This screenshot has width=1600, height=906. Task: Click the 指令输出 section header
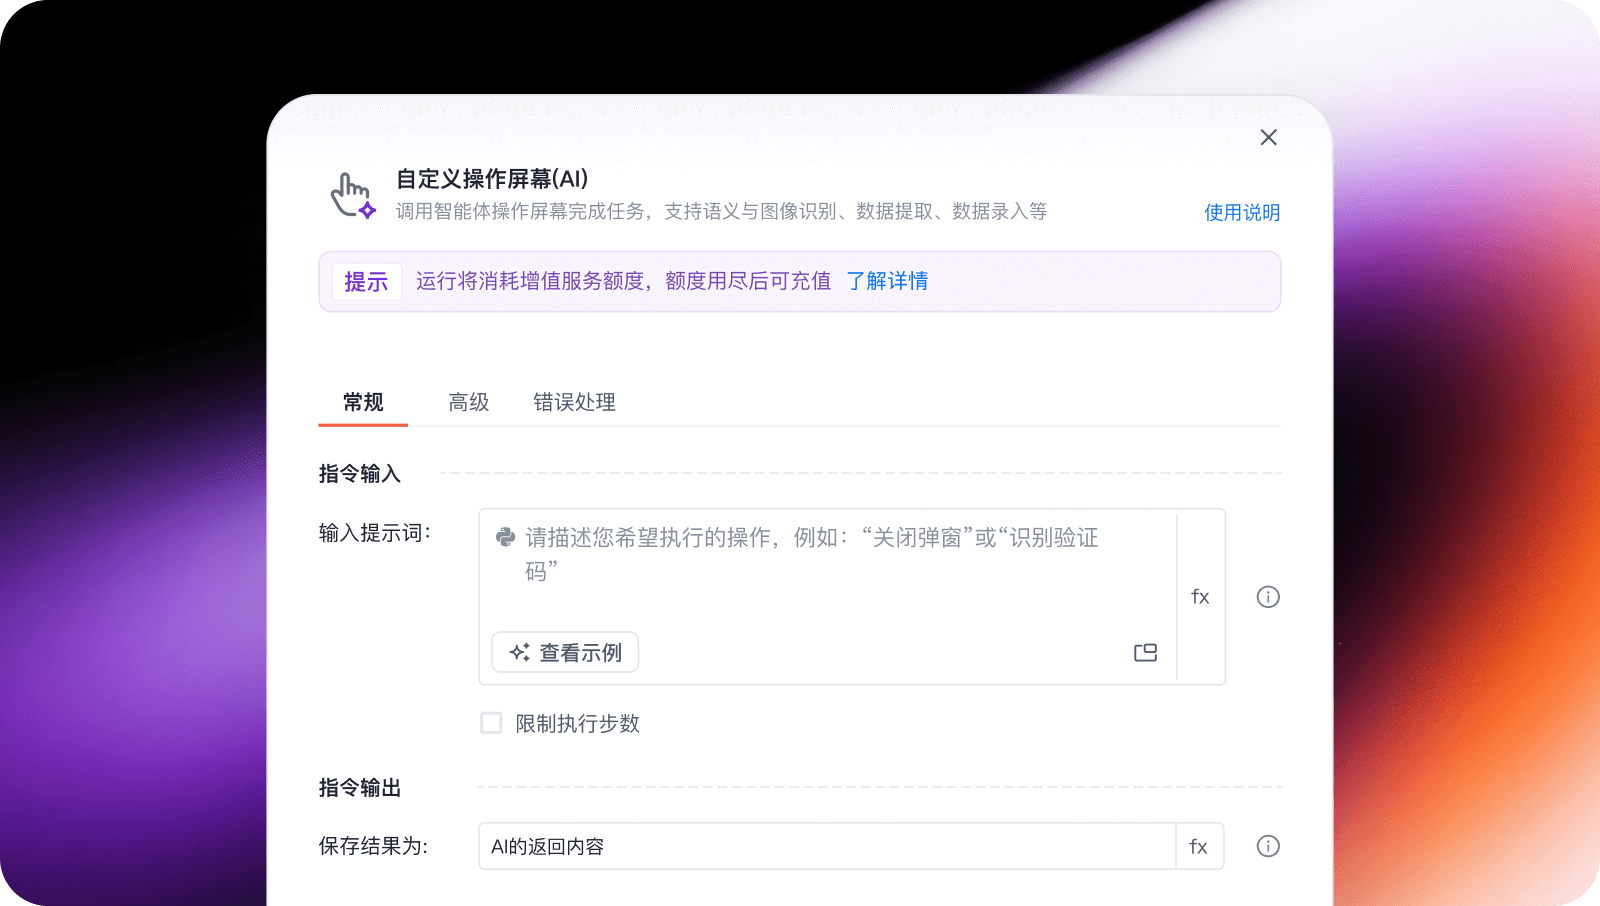coord(360,788)
